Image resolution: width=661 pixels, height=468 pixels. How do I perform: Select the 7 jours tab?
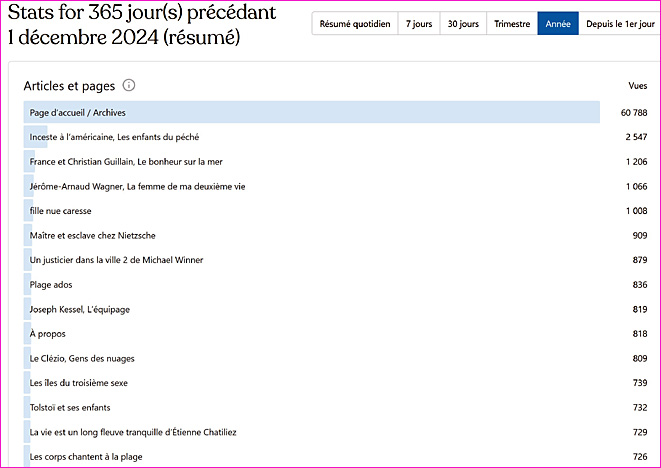[x=417, y=24]
